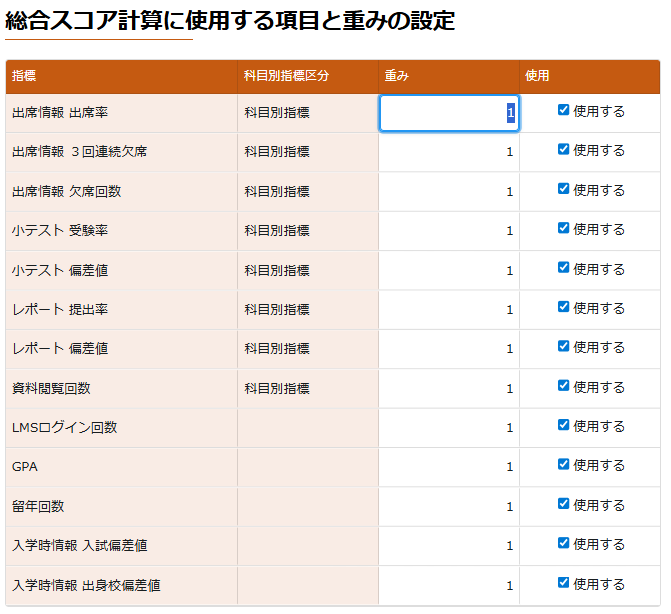The image size is (671, 614).
Task: Click the weight input for 資料閲覧回数
Action: point(448,388)
